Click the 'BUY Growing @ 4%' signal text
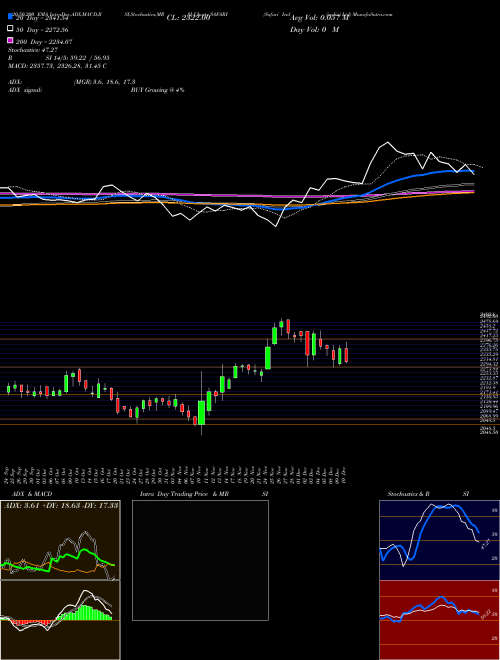This screenshot has height=660, width=500. coord(157,90)
